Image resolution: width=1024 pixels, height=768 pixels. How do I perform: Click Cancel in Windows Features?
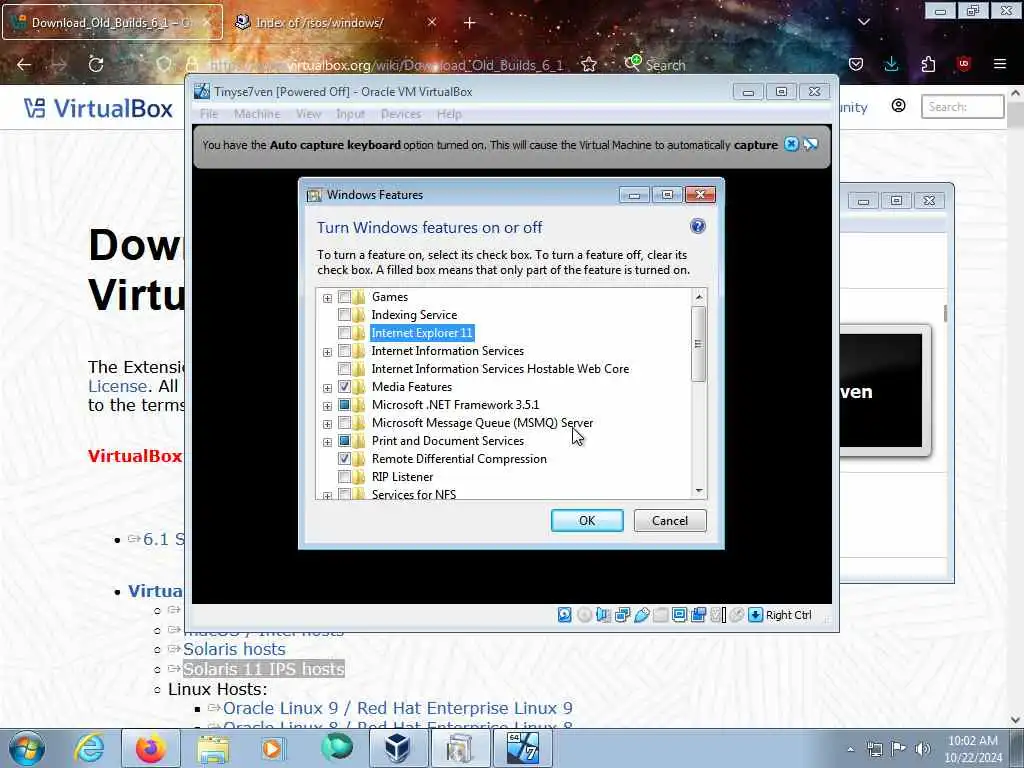pos(670,520)
